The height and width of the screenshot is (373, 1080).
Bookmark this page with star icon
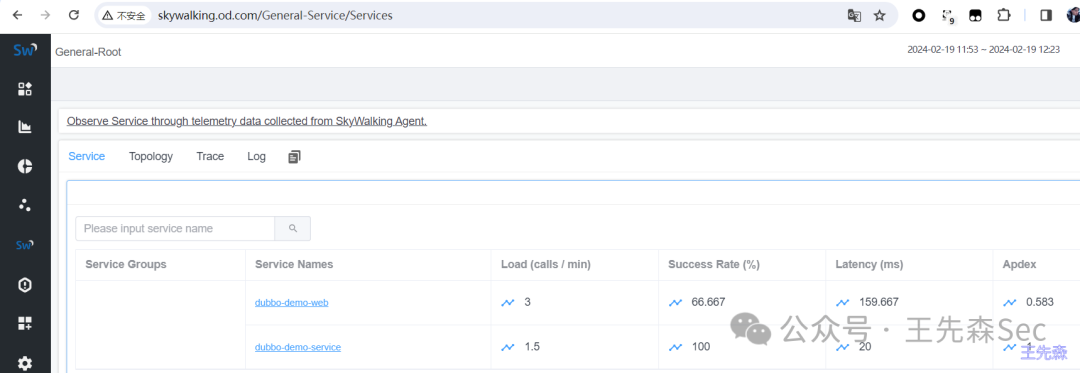coord(880,15)
